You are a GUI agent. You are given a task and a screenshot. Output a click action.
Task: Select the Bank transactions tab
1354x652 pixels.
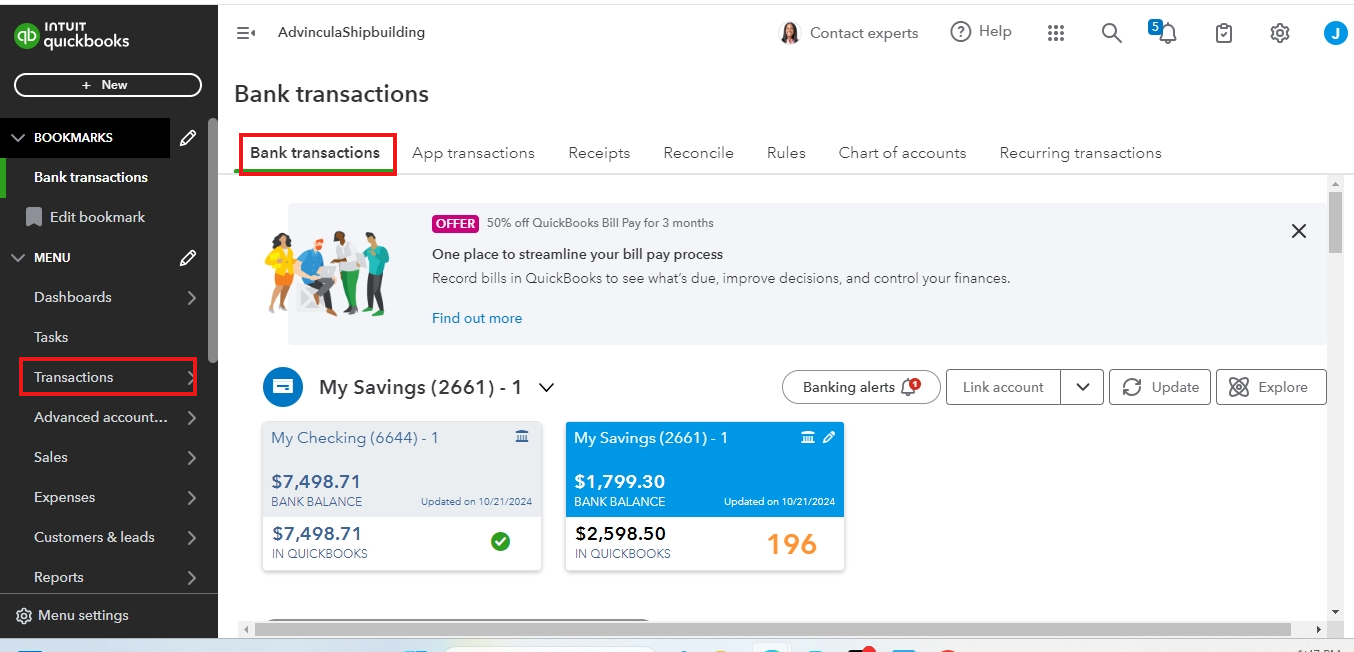click(x=315, y=153)
